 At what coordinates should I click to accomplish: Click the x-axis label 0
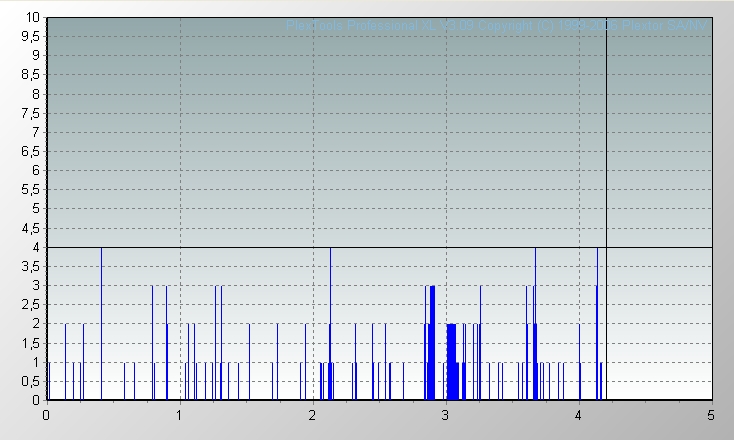pos(46,414)
